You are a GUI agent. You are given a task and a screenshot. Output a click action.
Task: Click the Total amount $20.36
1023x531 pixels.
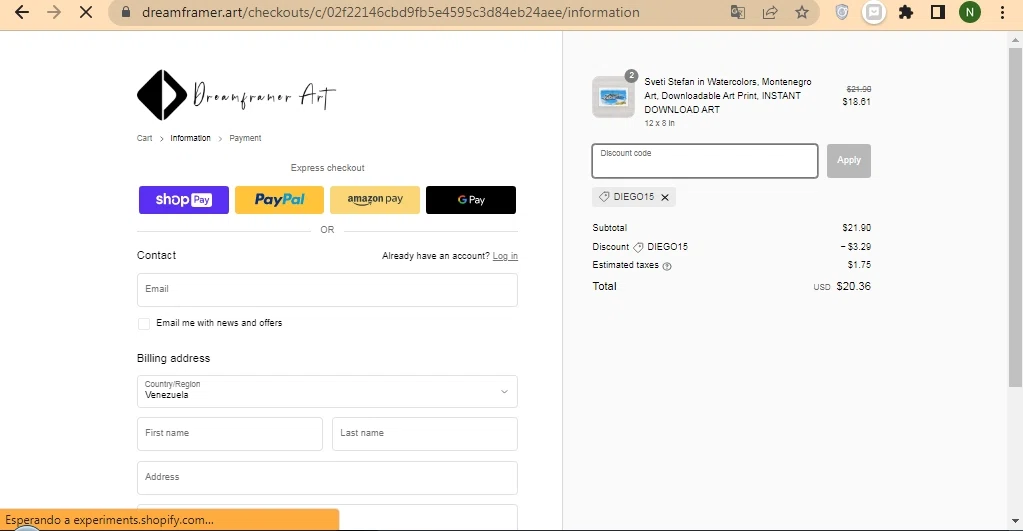click(x=853, y=286)
